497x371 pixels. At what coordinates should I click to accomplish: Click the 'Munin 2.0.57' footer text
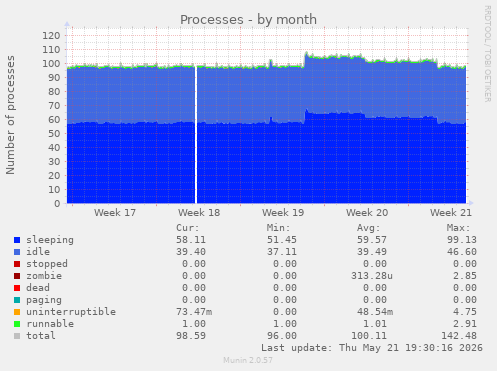tap(248, 360)
